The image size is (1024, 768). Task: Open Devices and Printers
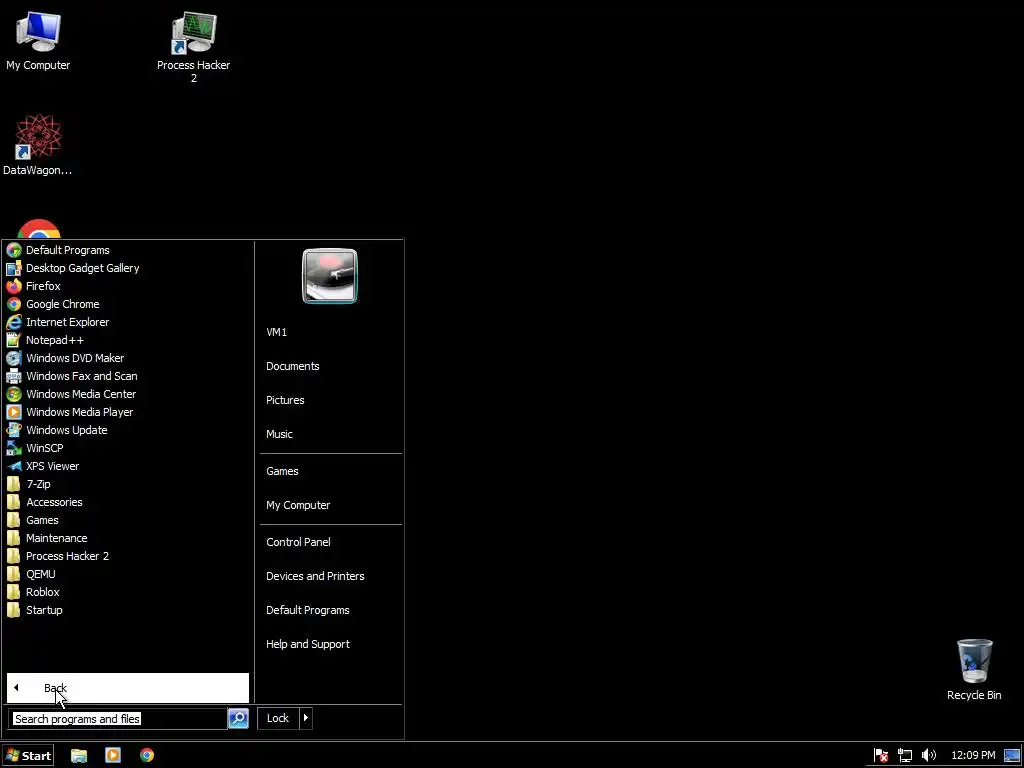(x=315, y=576)
